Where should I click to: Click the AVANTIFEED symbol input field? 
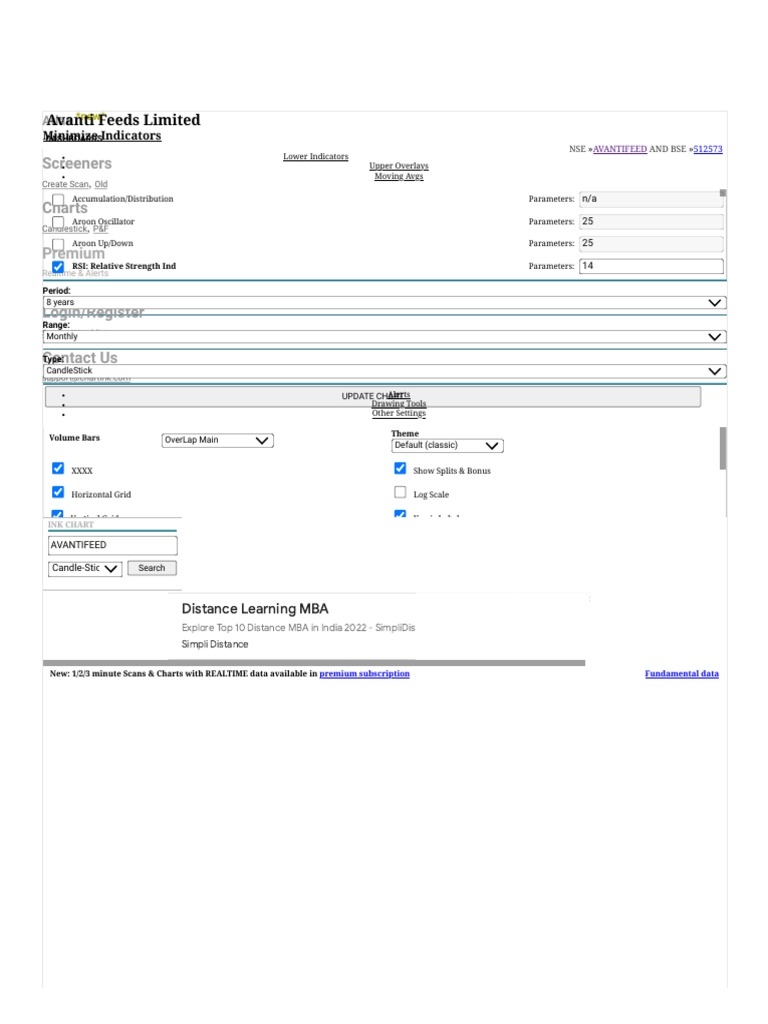click(x=112, y=545)
